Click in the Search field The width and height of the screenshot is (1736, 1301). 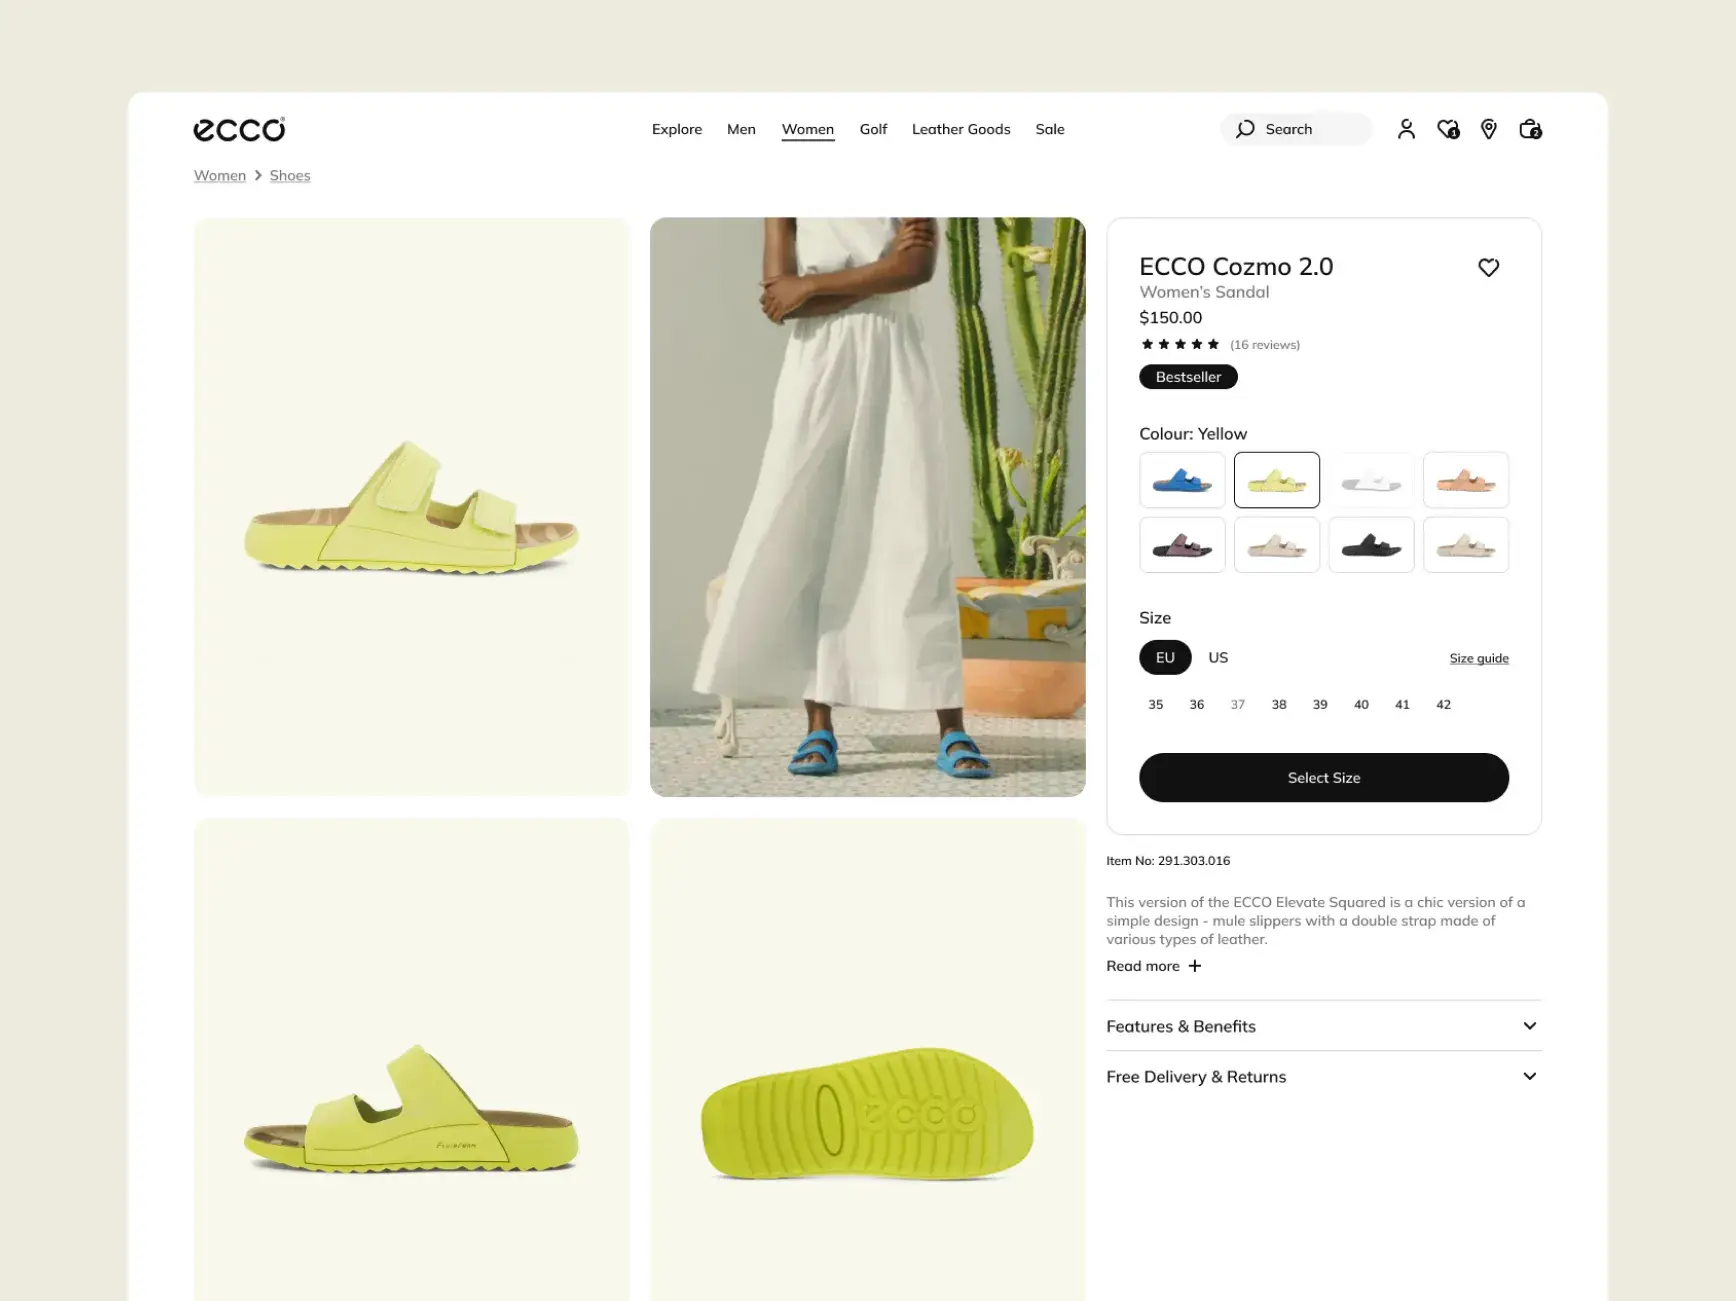click(1296, 129)
